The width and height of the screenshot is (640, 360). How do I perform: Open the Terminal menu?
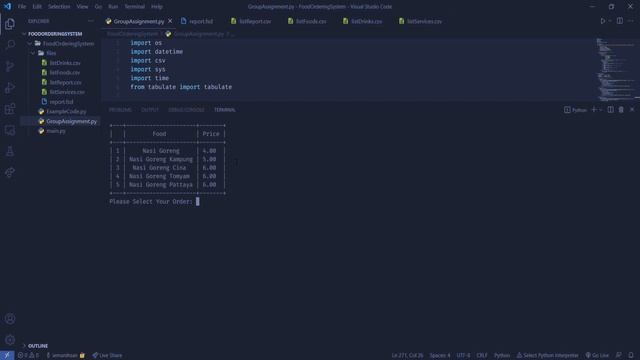[135, 7]
